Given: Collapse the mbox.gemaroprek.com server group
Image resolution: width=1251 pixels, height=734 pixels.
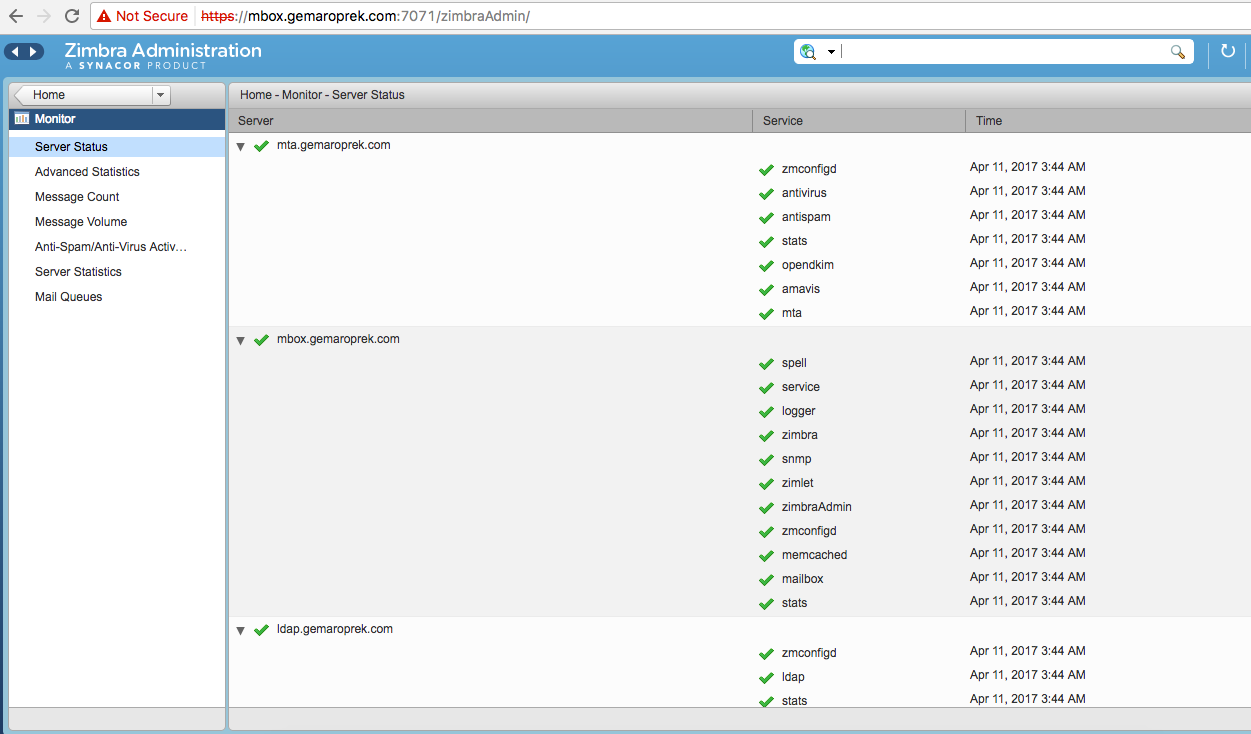Looking at the screenshot, I should [240, 341].
